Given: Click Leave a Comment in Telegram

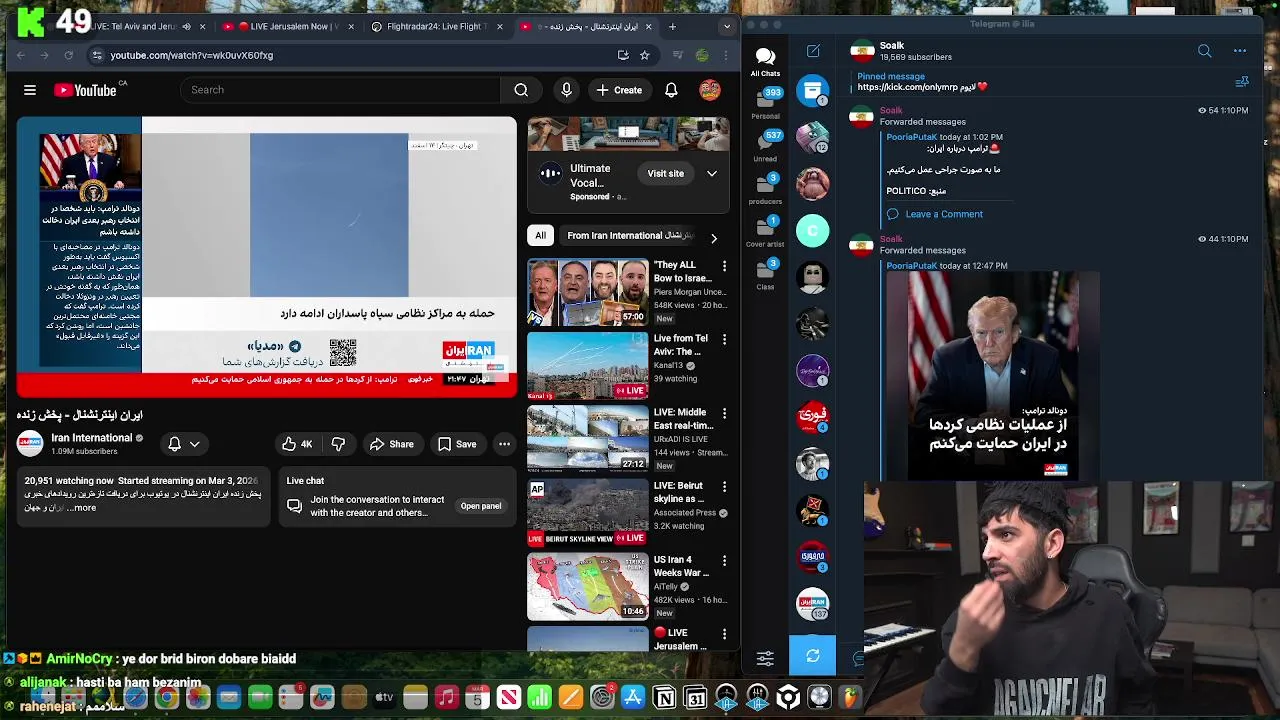Looking at the screenshot, I should (934, 214).
